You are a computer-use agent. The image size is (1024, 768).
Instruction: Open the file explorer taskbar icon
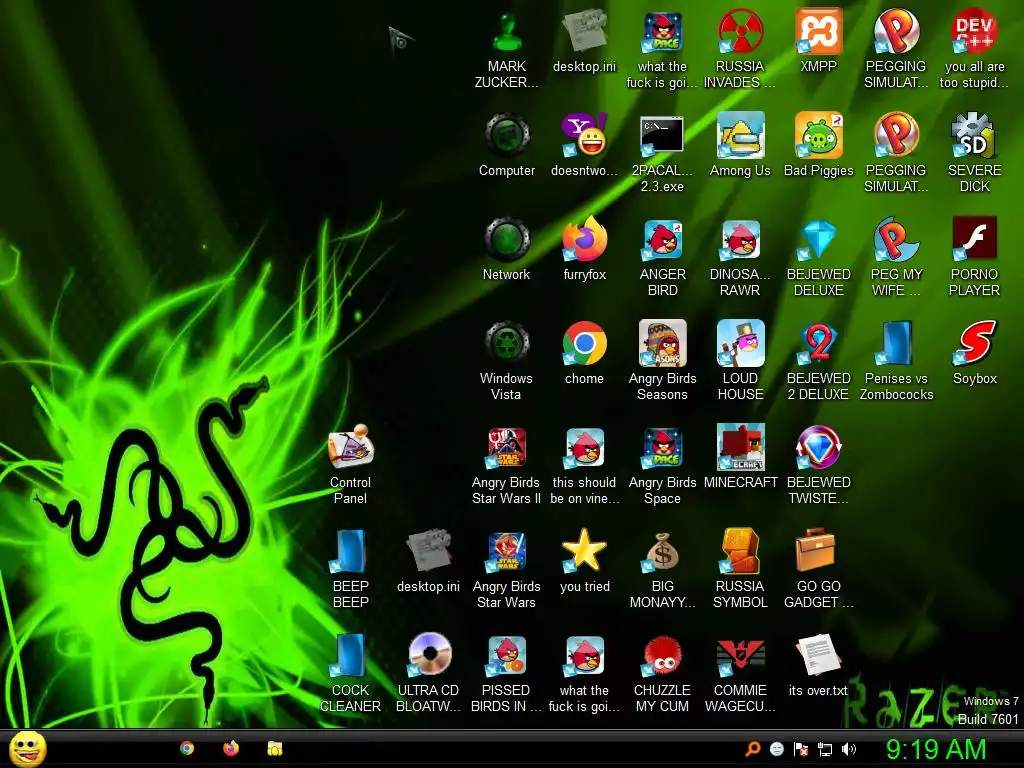pos(275,748)
